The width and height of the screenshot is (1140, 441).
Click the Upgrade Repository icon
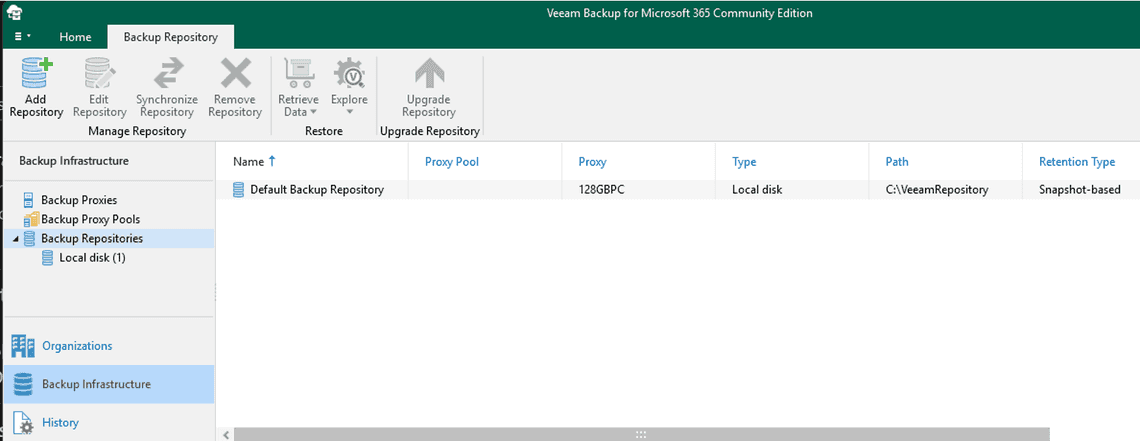[429, 73]
